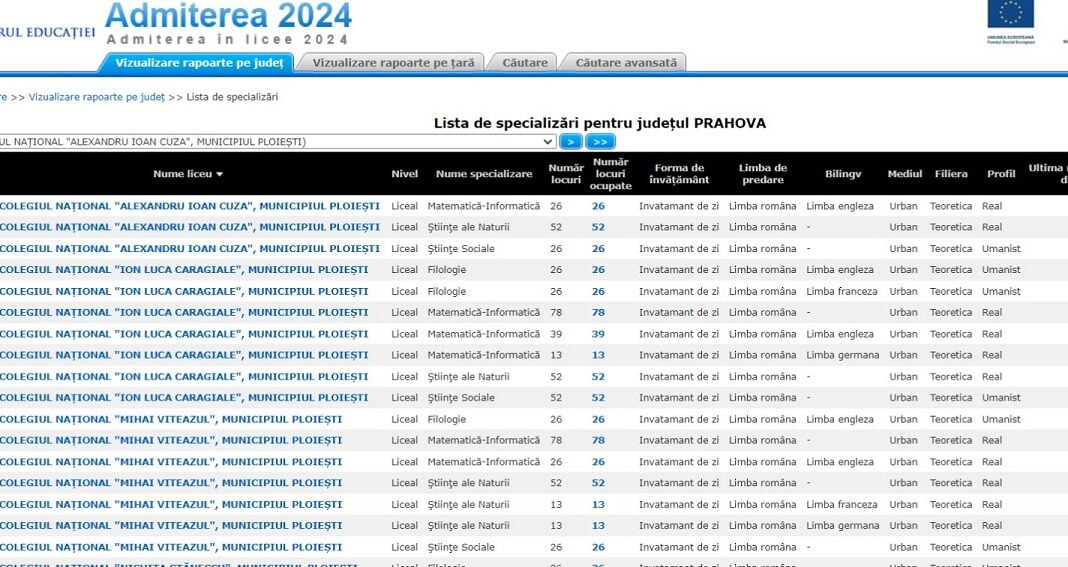Sort by Nivel column header

click(x=405, y=174)
